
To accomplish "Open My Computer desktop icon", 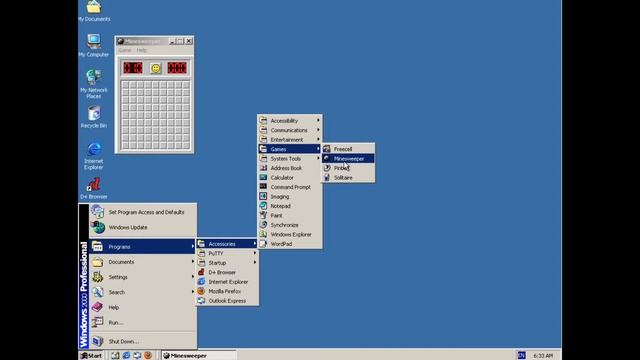I will click(x=94, y=45).
